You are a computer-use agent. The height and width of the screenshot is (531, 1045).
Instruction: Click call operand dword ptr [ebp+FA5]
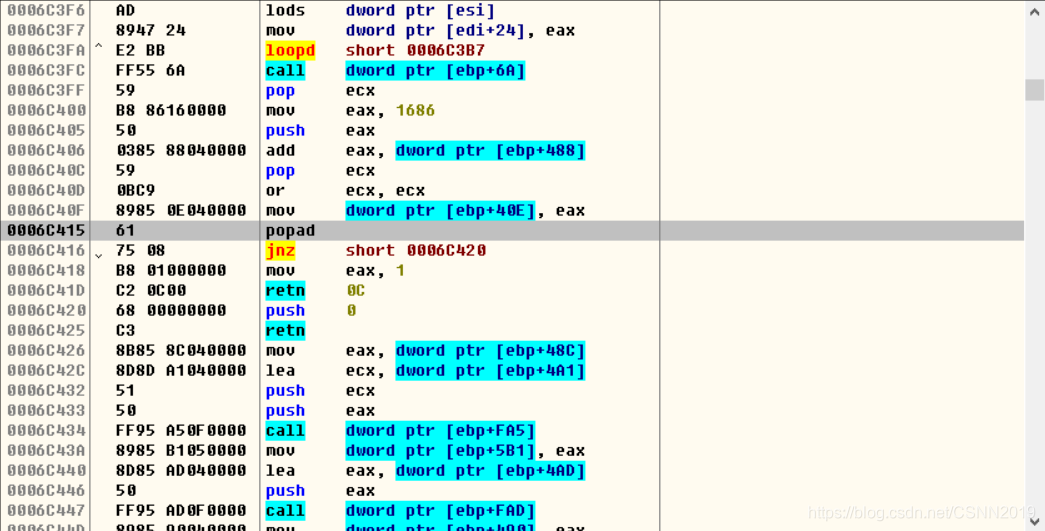pos(441,430)
